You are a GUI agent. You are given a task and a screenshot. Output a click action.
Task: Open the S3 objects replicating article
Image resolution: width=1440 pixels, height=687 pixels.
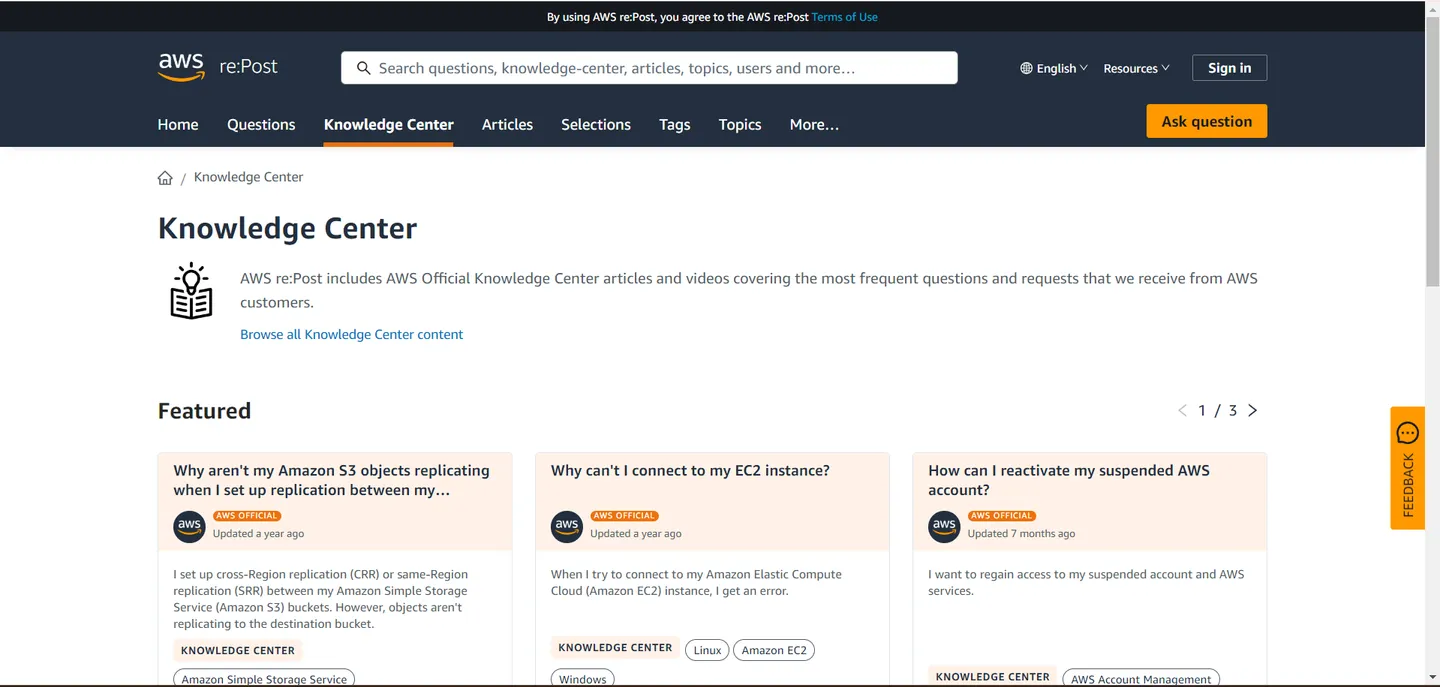[x=331, y=480]
